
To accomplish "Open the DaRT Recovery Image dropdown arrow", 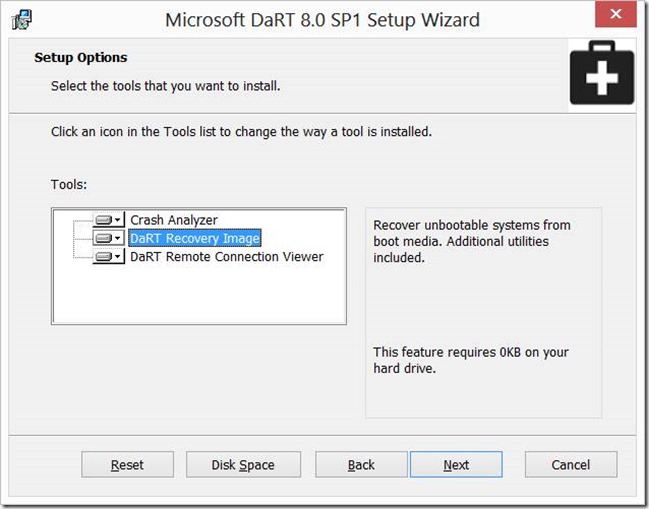I will click(118, 238).
